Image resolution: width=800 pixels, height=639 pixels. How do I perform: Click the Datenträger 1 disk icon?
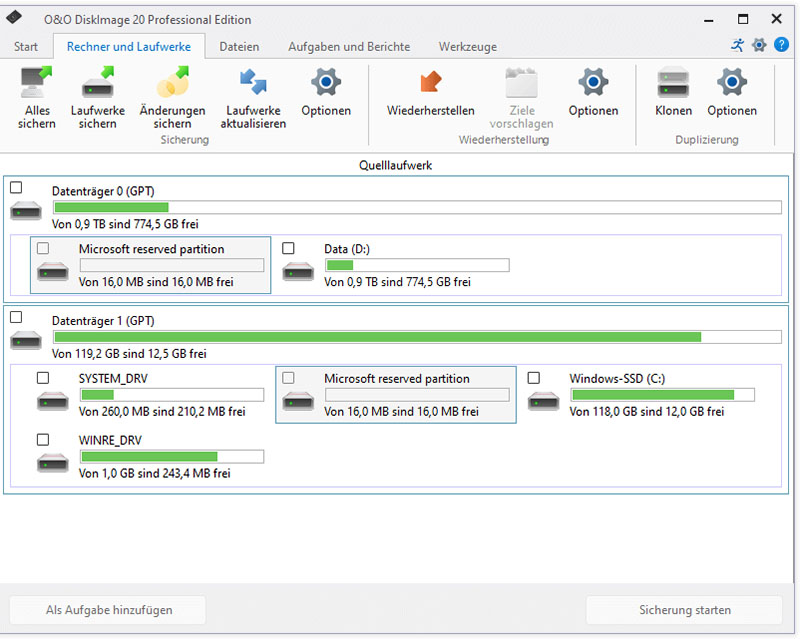(26, 340)
